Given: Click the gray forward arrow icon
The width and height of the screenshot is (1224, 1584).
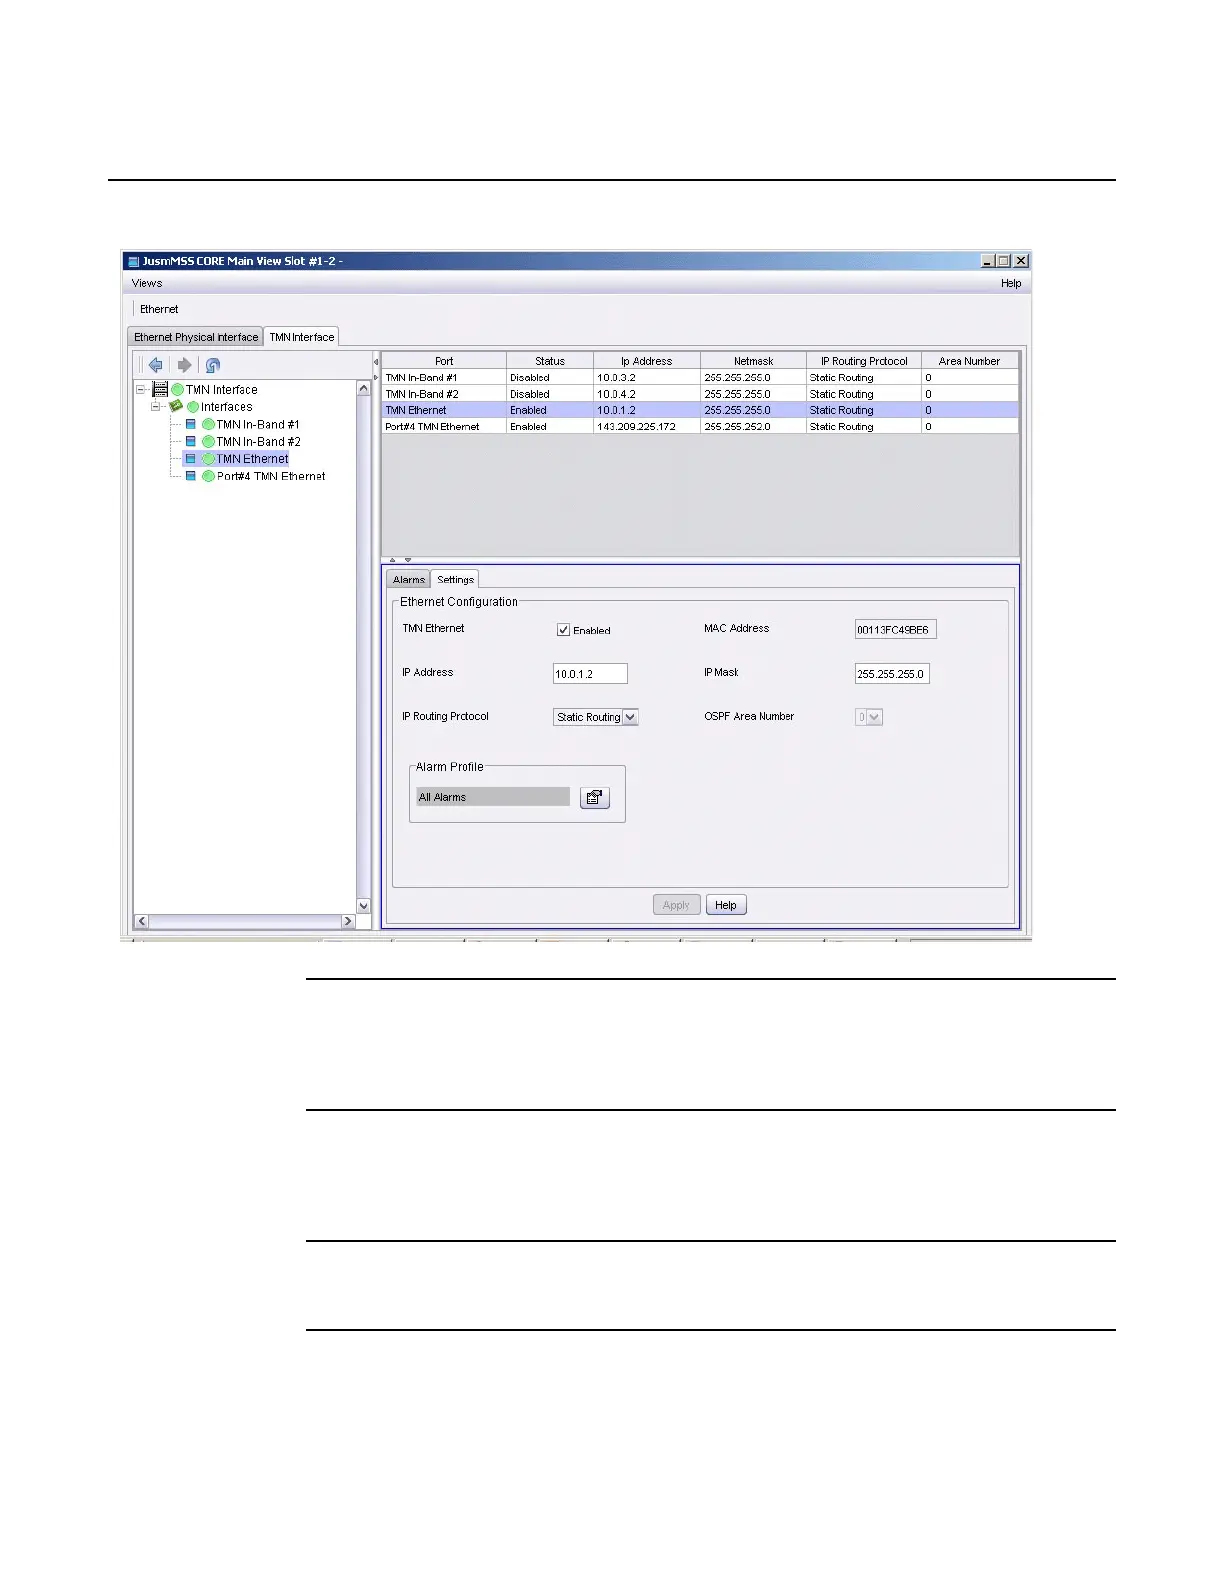Looking at the screenshot, I should pos(184,365).
